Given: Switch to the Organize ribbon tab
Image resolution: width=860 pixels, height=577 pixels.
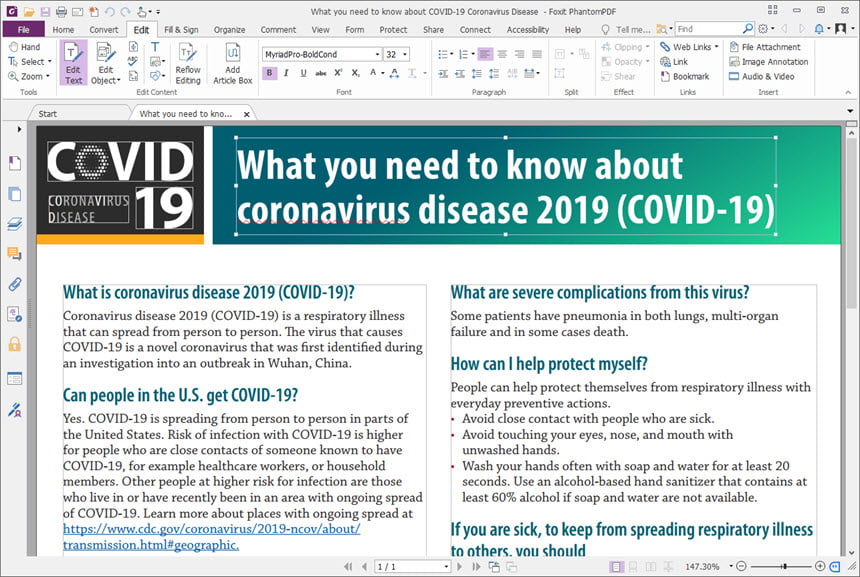Looking at the screenshot, I should tap(229, 30).
